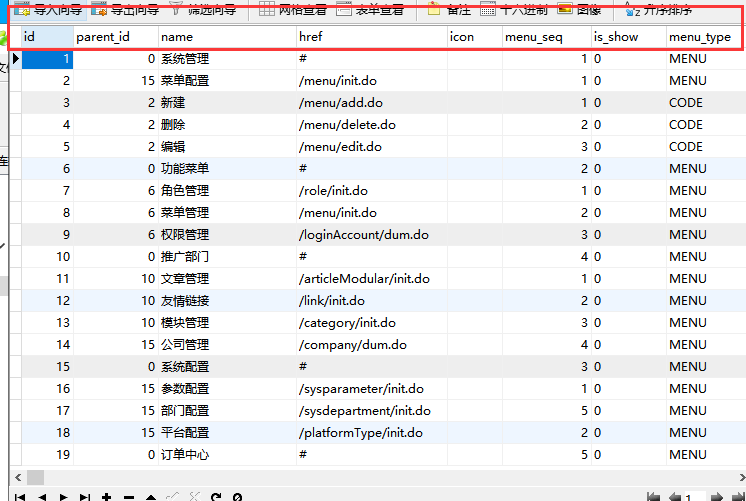Click the /category/init.do href cell

[x=372, y=323]
